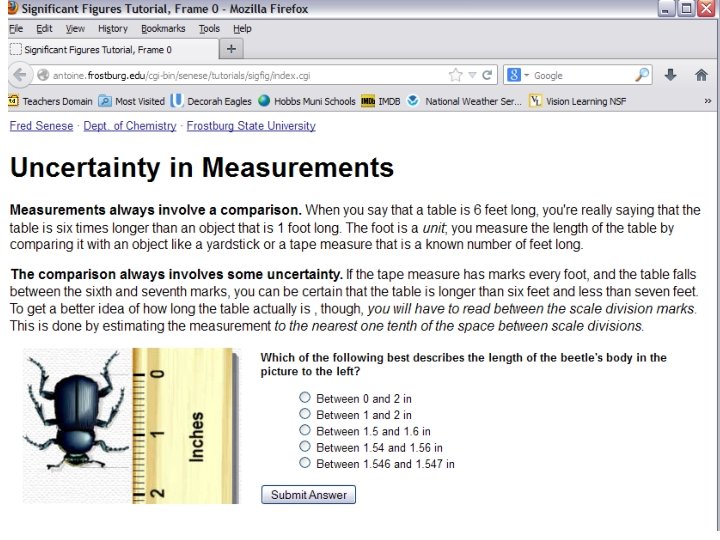The image size is (720, 540).
Task: Open the Edit menu
Action: pos(44,28)
